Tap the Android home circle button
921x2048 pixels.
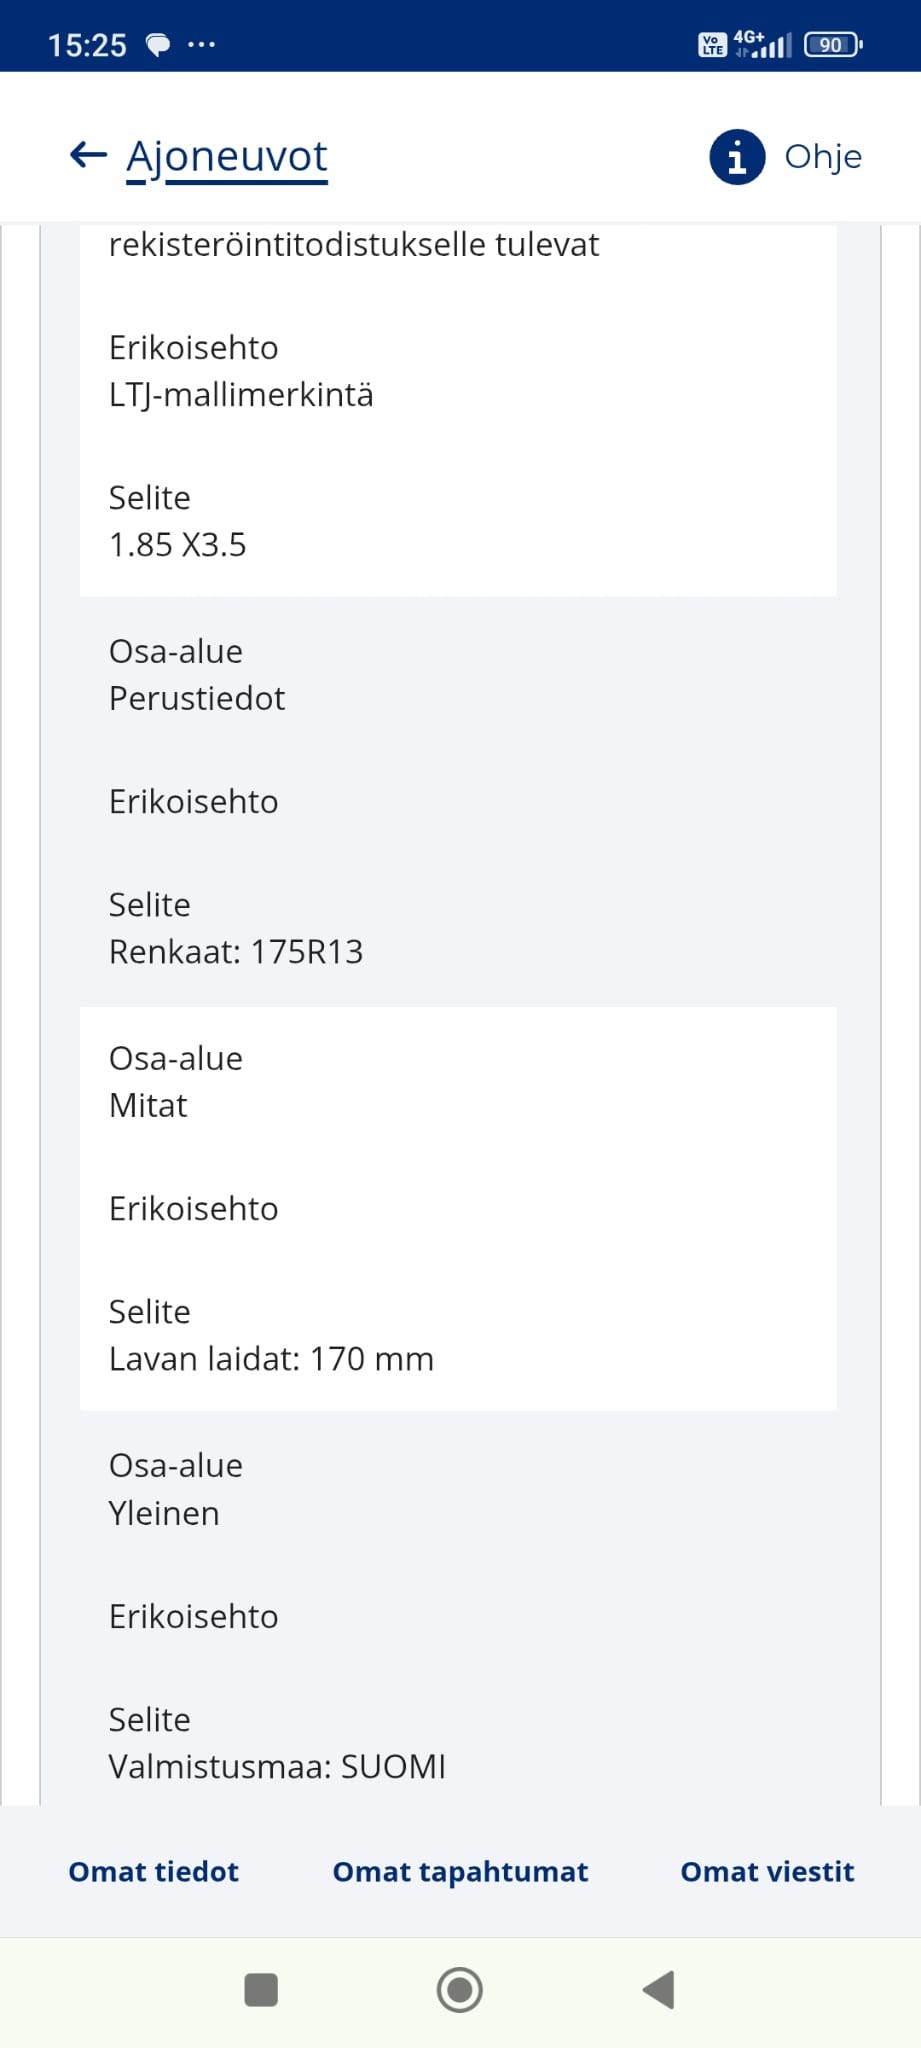tap(460, 1989)
